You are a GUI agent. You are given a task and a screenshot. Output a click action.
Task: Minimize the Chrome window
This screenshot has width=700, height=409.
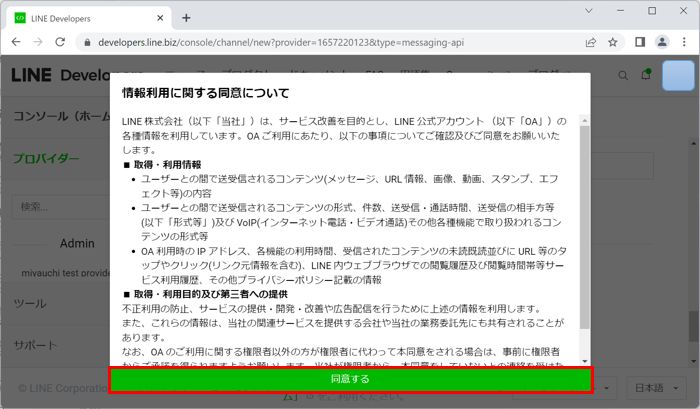coord(621,11)
